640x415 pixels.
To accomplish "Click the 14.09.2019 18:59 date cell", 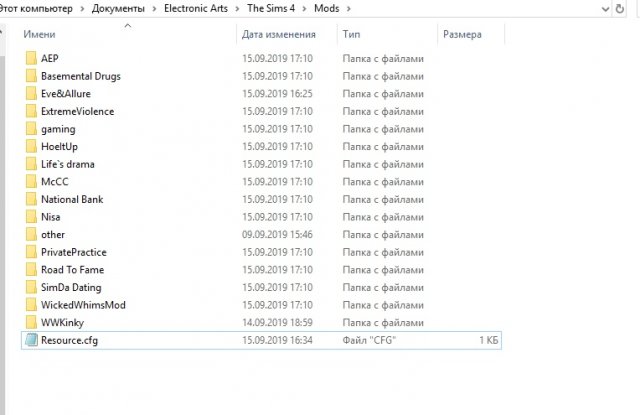I will pos(278,322).
